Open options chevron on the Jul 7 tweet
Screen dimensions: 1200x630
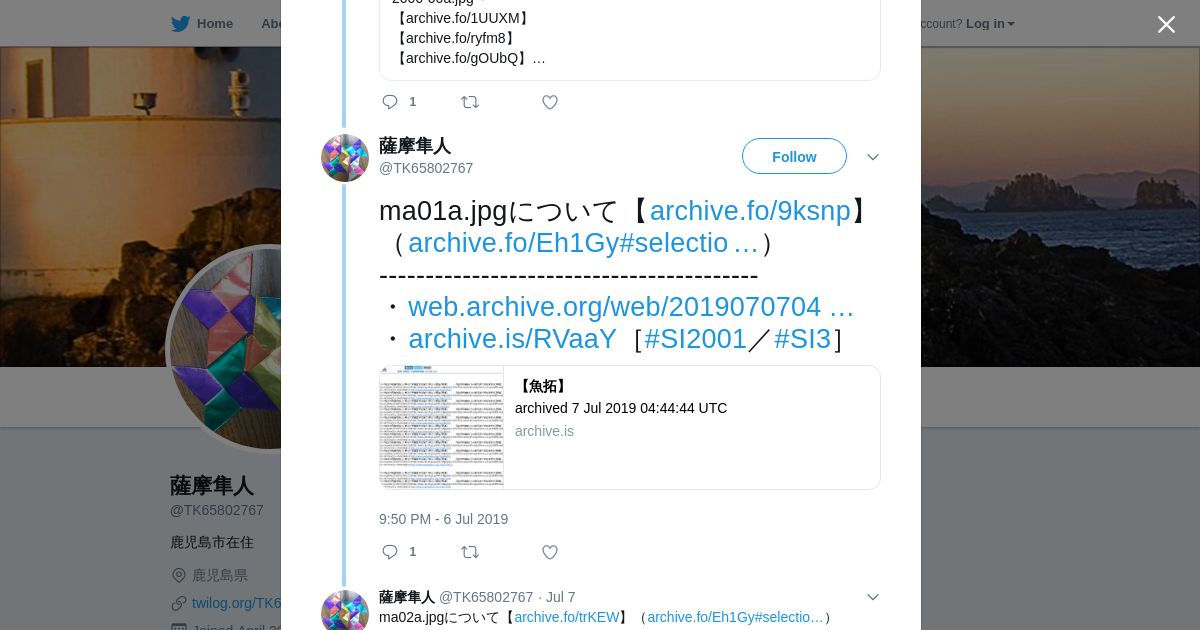tap(873, 597)
